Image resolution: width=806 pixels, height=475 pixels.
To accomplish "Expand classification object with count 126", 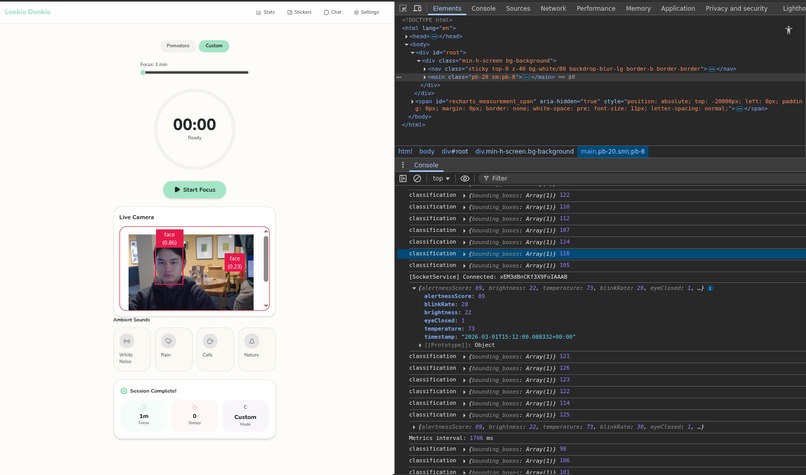I will pos(464,368).
